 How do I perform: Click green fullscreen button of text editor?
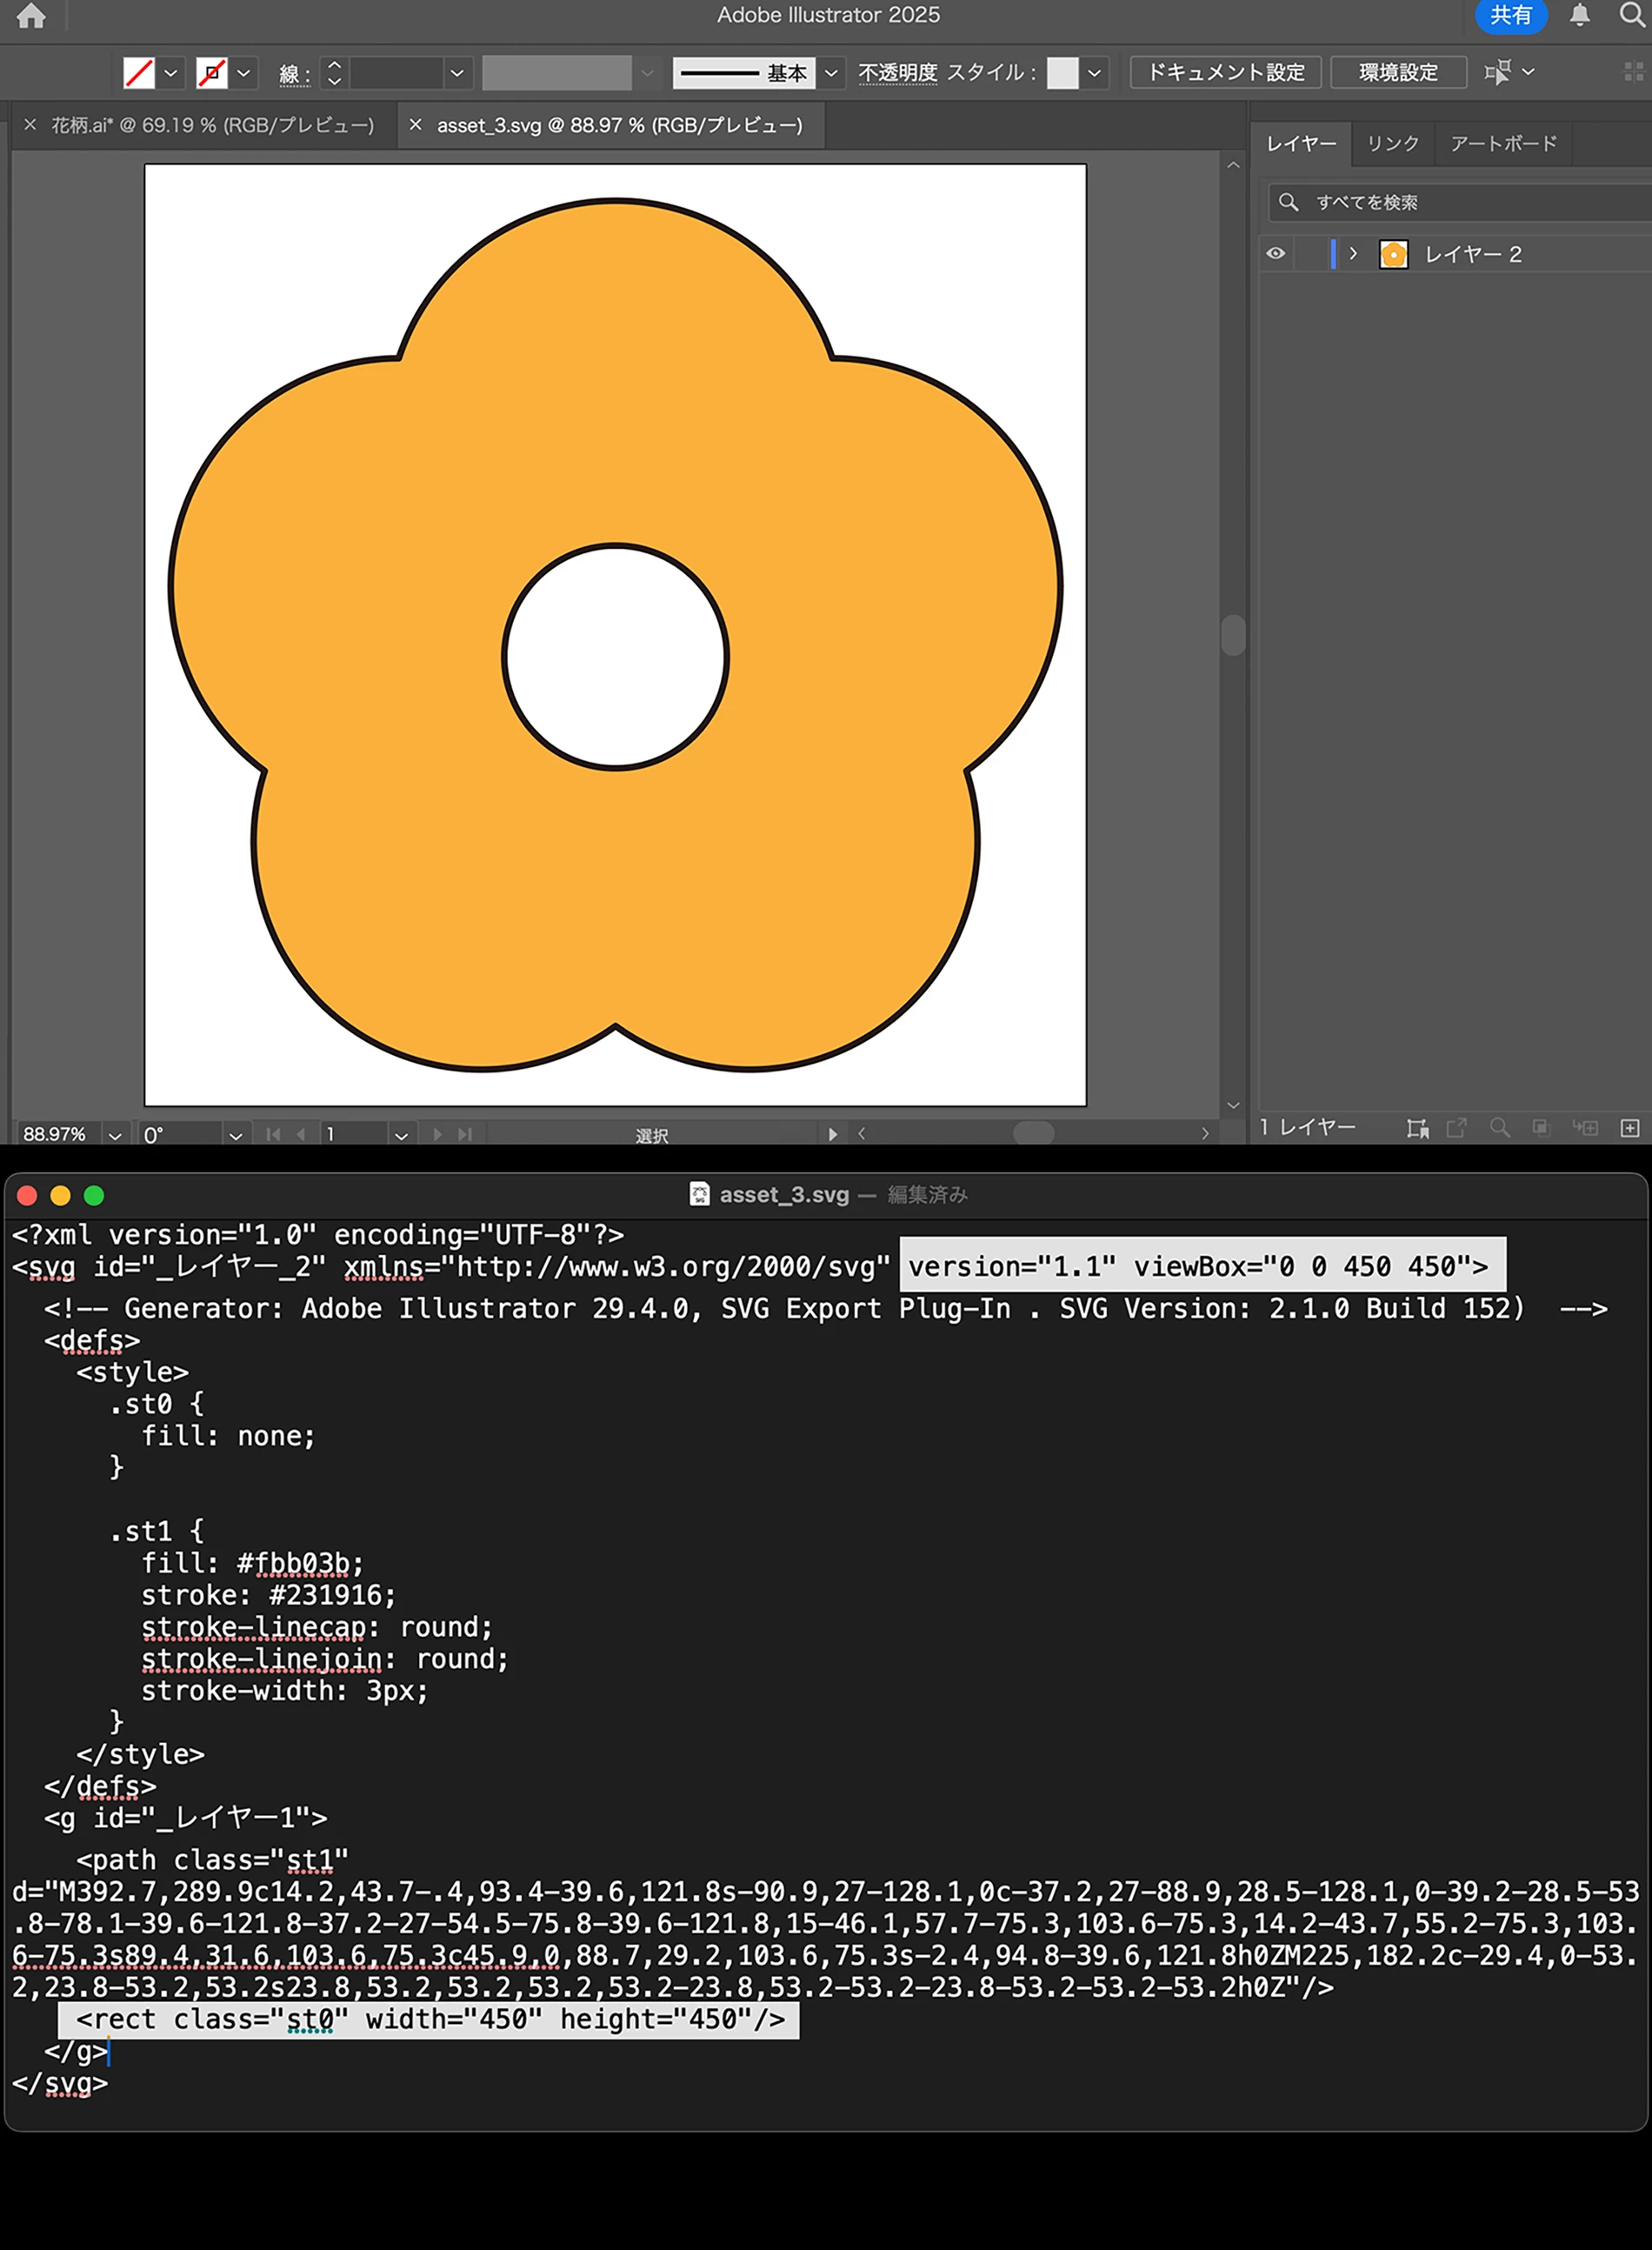[94, 1195]
